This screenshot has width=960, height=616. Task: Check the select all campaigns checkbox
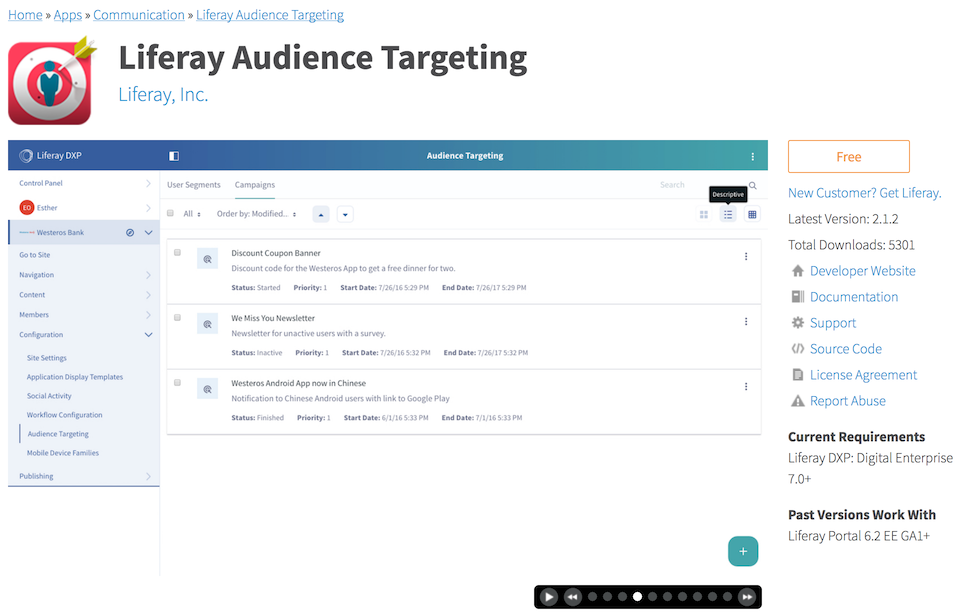pyautogui.click(x=170, y=213)
